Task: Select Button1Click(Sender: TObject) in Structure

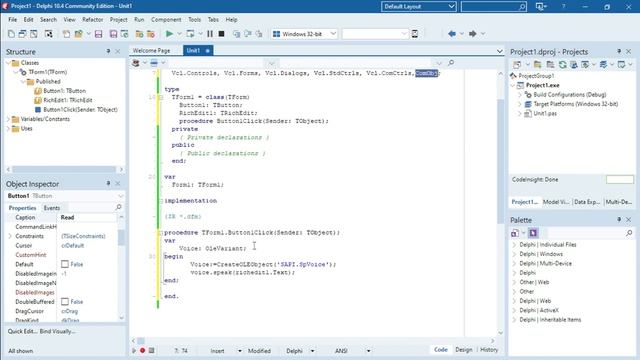Action: pyautogui.click(x=80, y=110)
